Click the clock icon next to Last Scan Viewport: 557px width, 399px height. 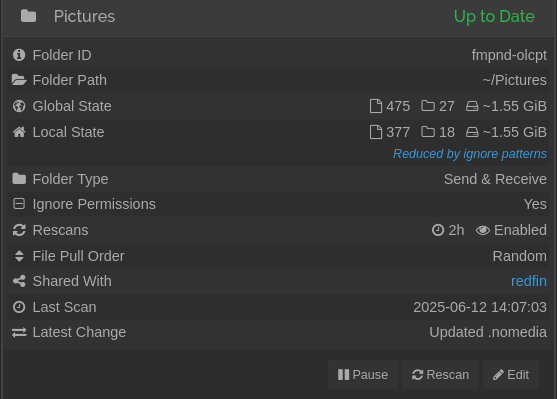coord(19,307)
